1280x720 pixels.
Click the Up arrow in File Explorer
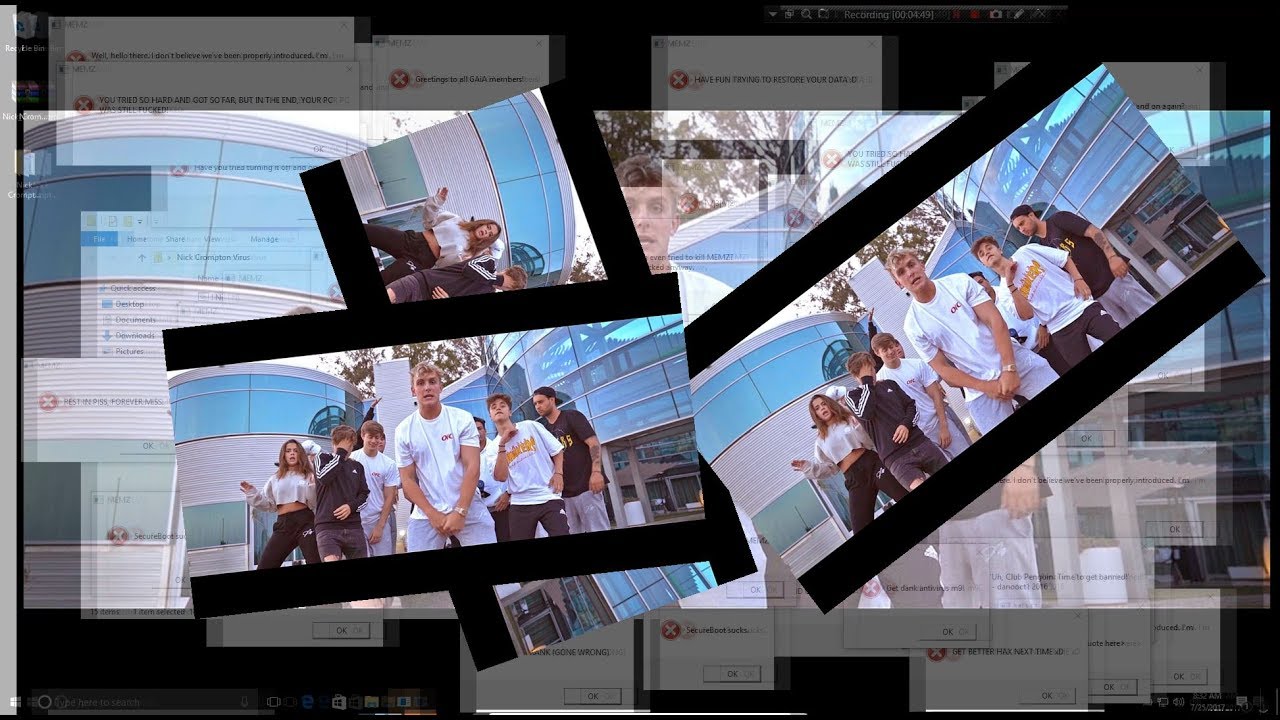click(x=141, y=257)
